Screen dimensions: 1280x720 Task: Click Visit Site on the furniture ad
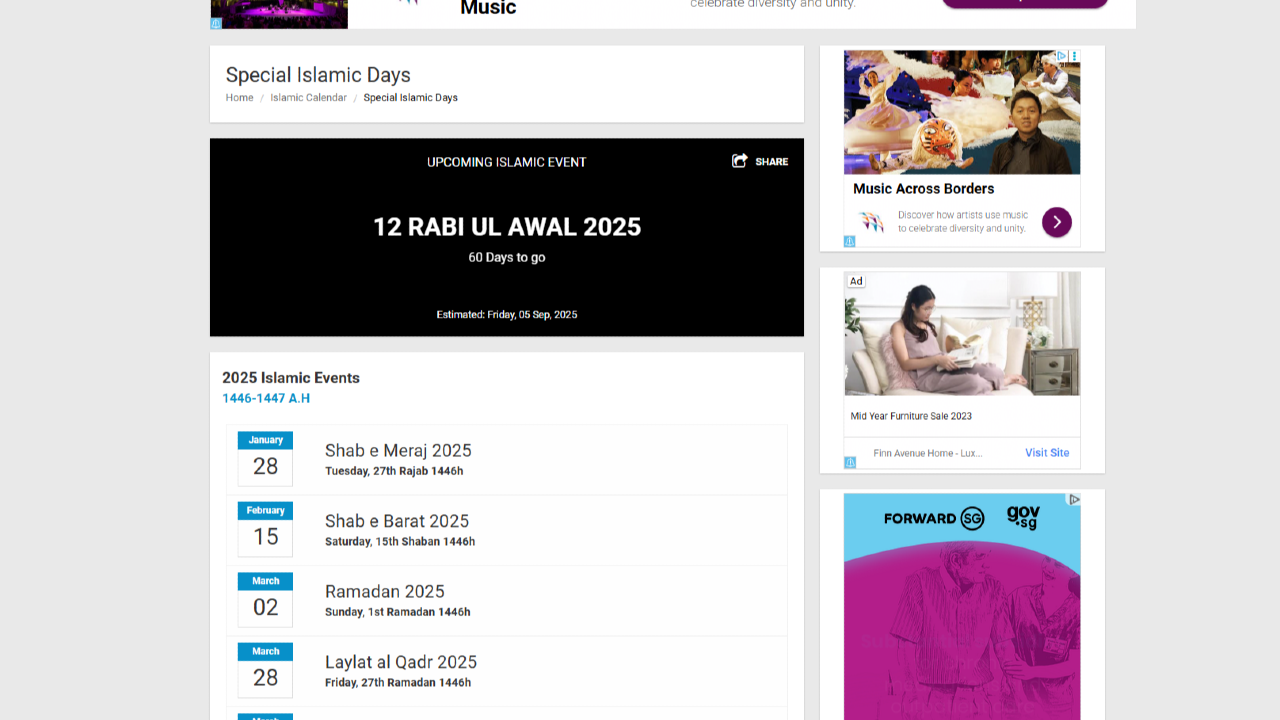click(x=1047, y=453)
